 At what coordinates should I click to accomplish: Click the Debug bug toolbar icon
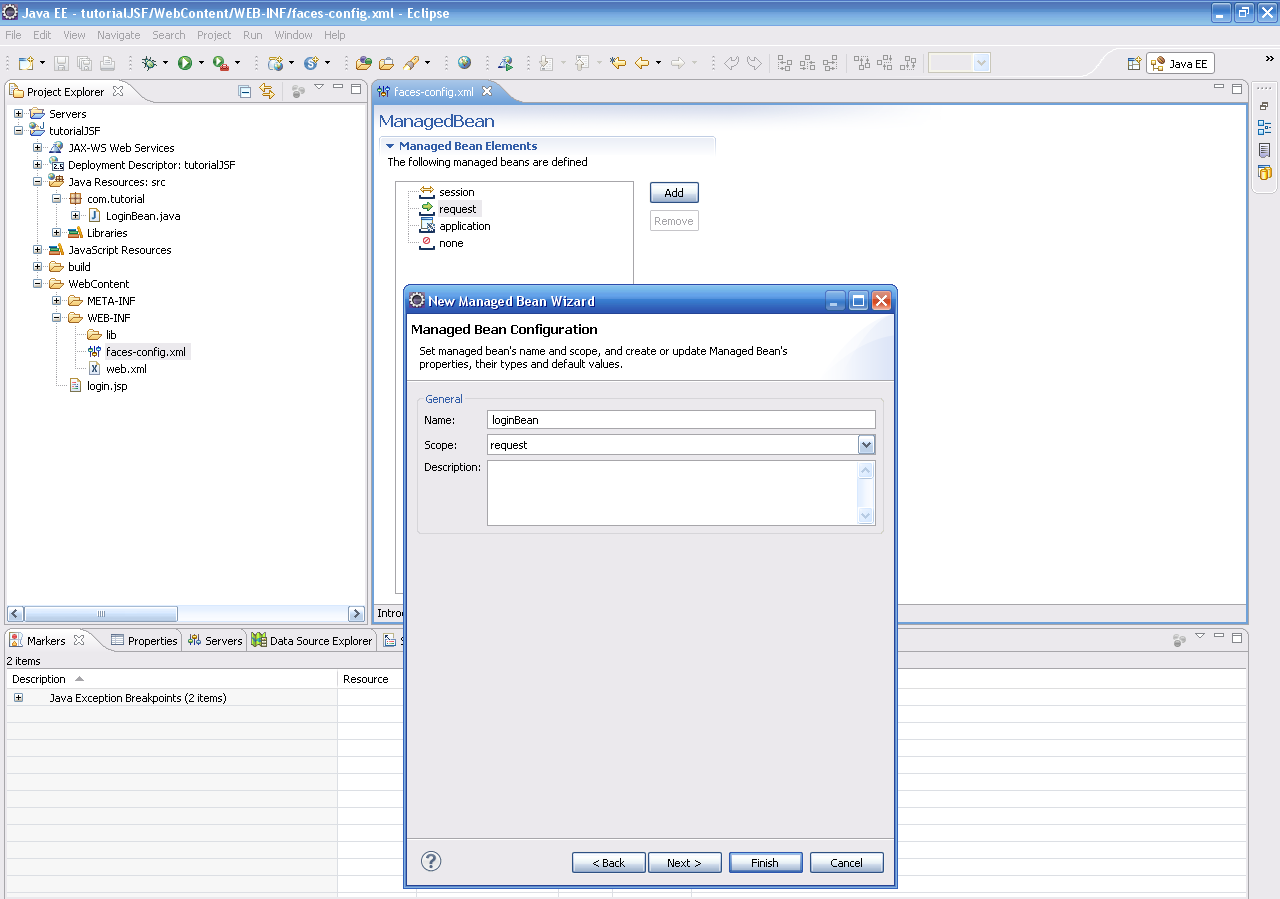[149, 63]
